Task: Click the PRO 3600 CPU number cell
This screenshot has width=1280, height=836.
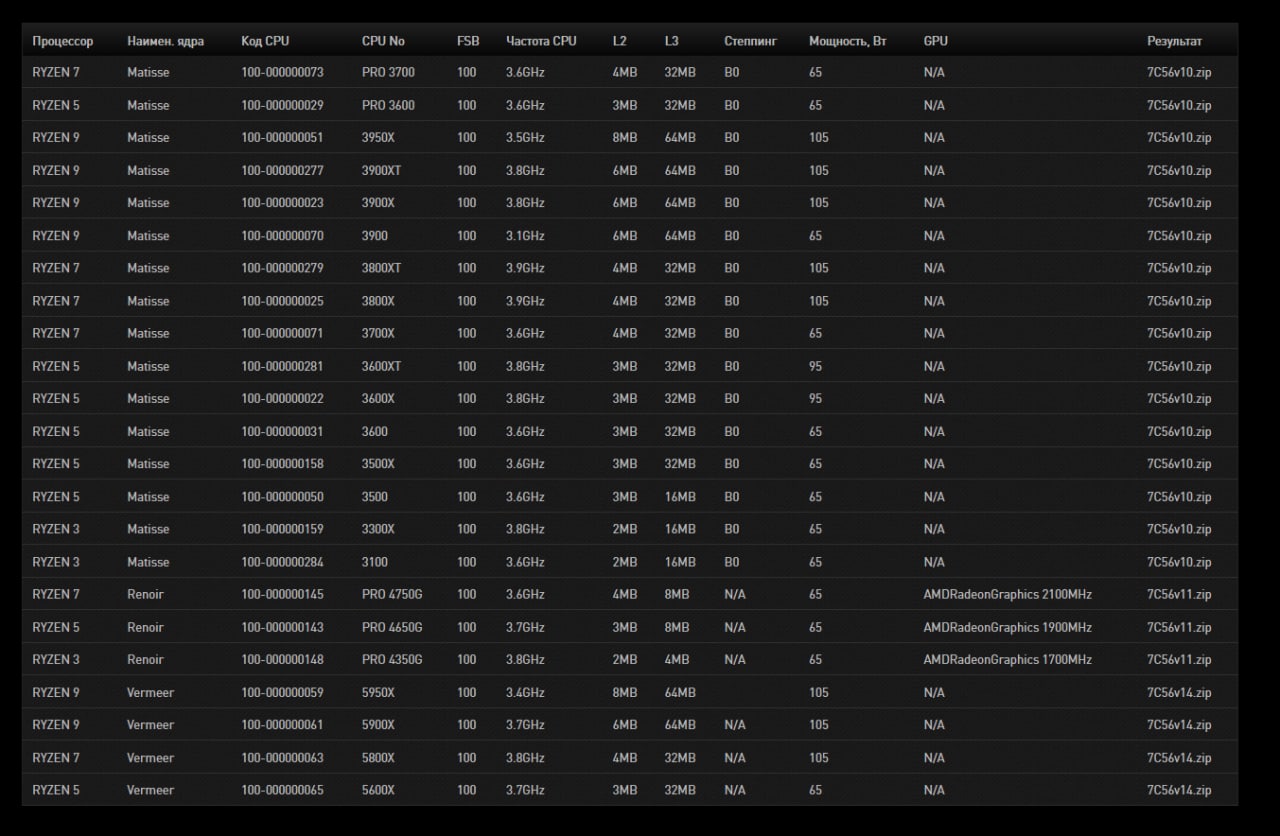Action: click(x=388, y=106)
